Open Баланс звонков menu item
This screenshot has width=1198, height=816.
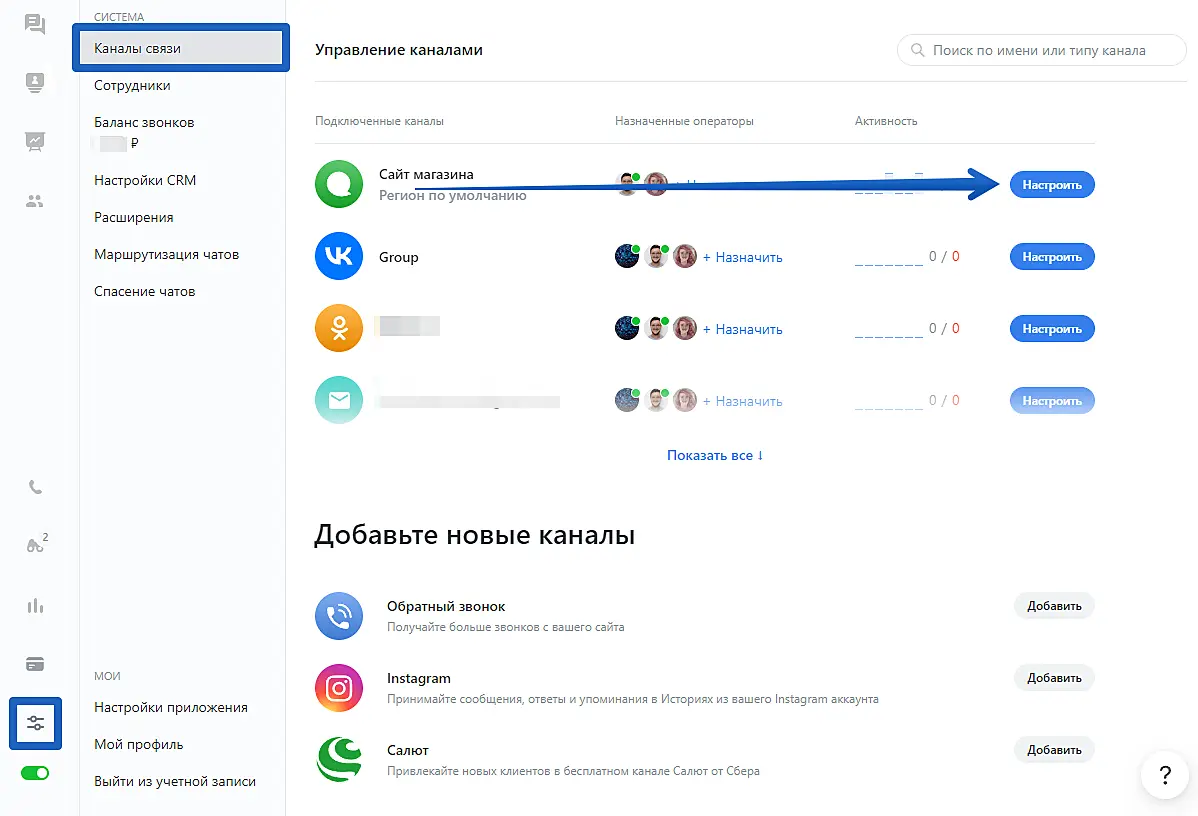coord(144,122)
